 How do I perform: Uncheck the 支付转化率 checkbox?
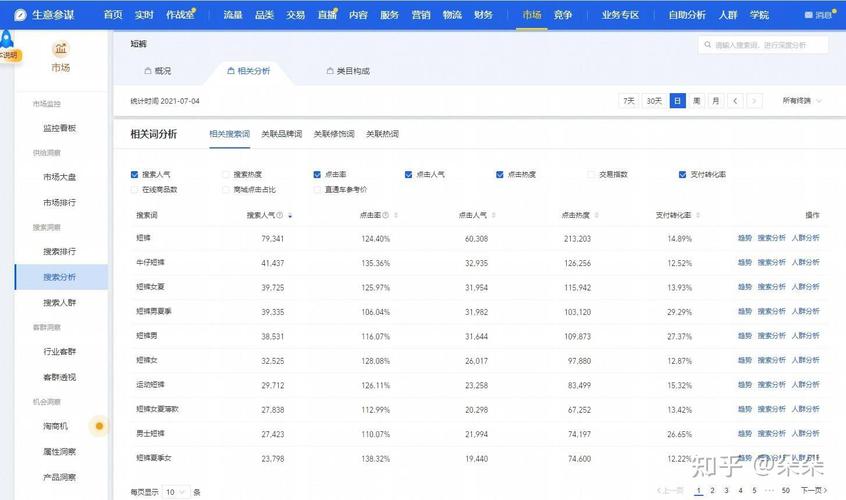pos(683,174)
